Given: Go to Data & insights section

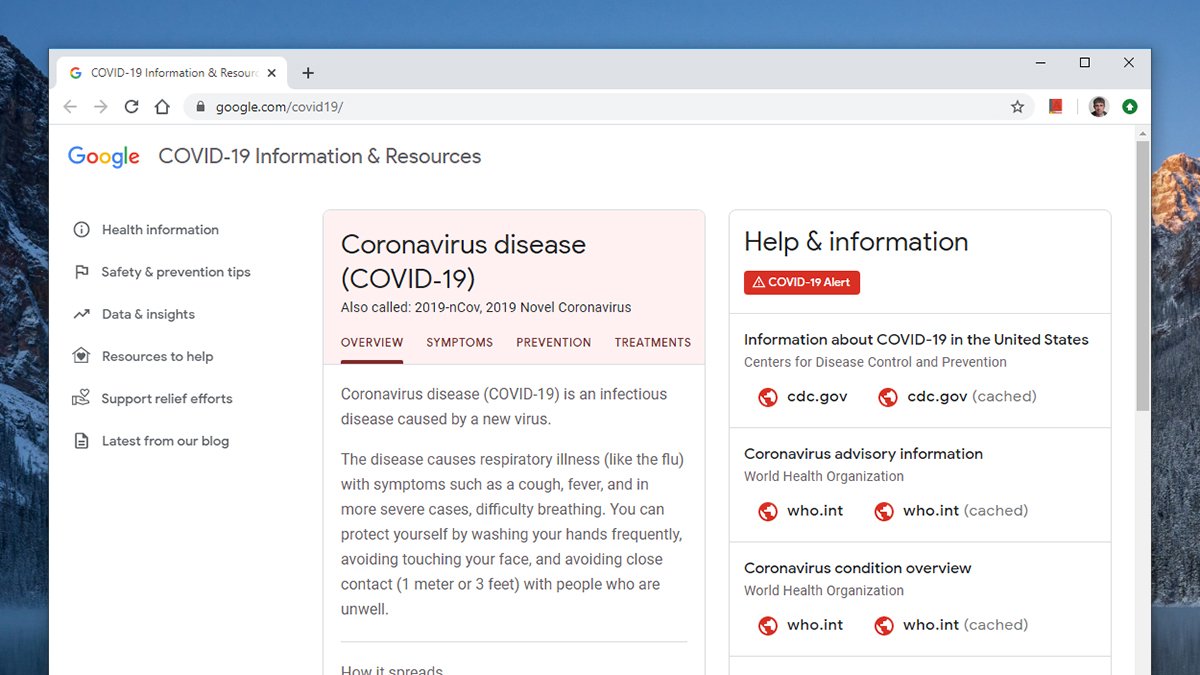Looking at the screenshot, I should (148, 314).
